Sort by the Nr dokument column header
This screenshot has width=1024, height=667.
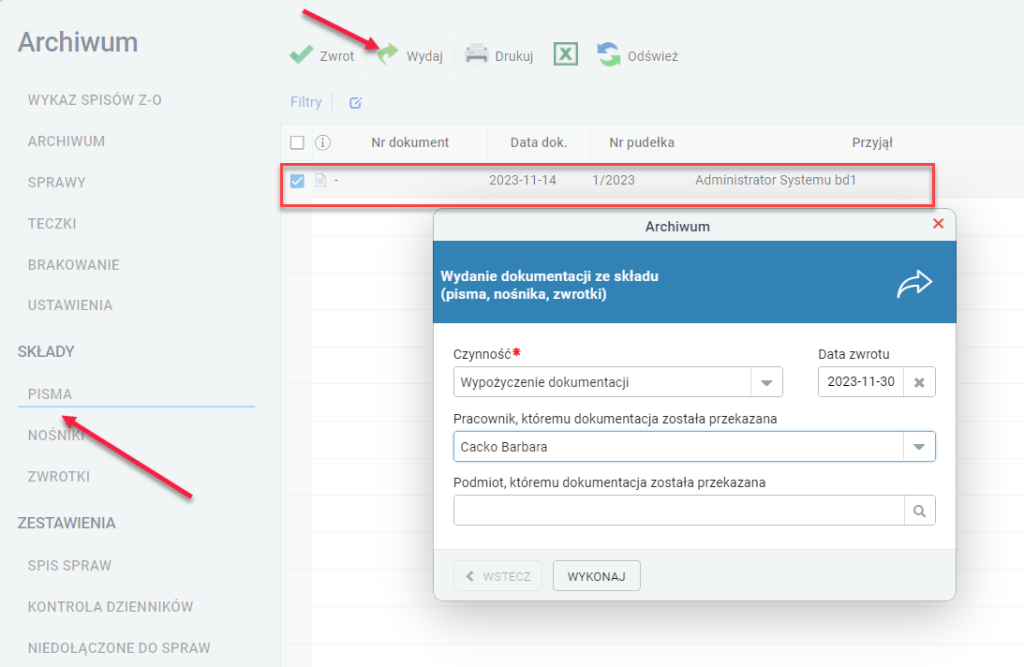pyautogui.click(x=410, y=142)
